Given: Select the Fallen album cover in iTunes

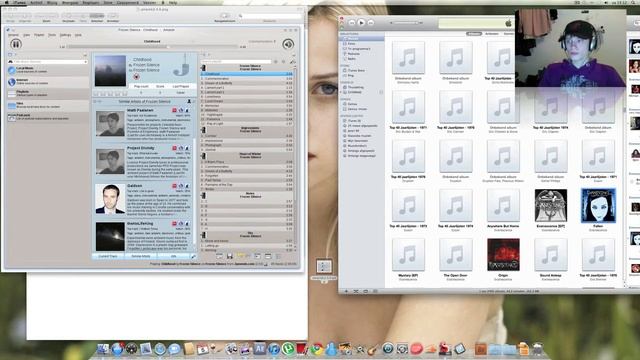Looking at the screenshot, I should tap(598, 206).
